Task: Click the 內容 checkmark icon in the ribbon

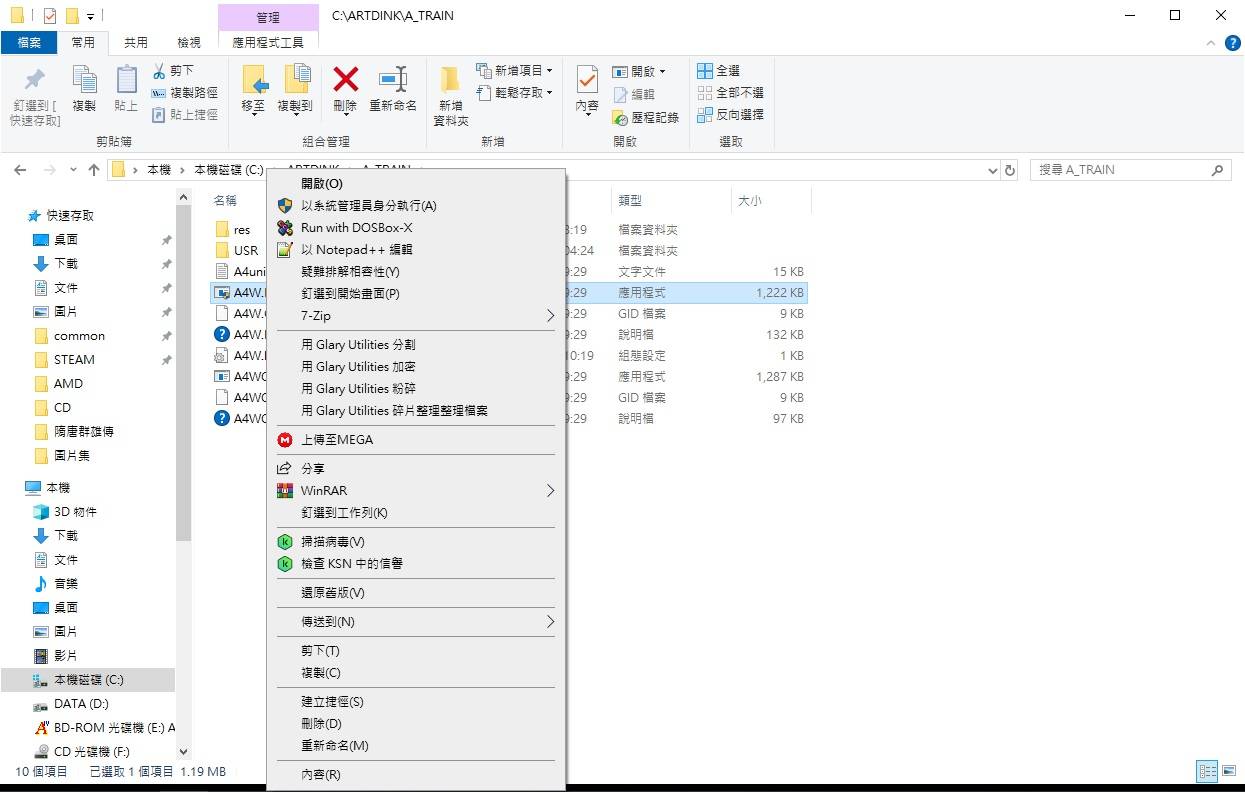Action: pos(587,79)
